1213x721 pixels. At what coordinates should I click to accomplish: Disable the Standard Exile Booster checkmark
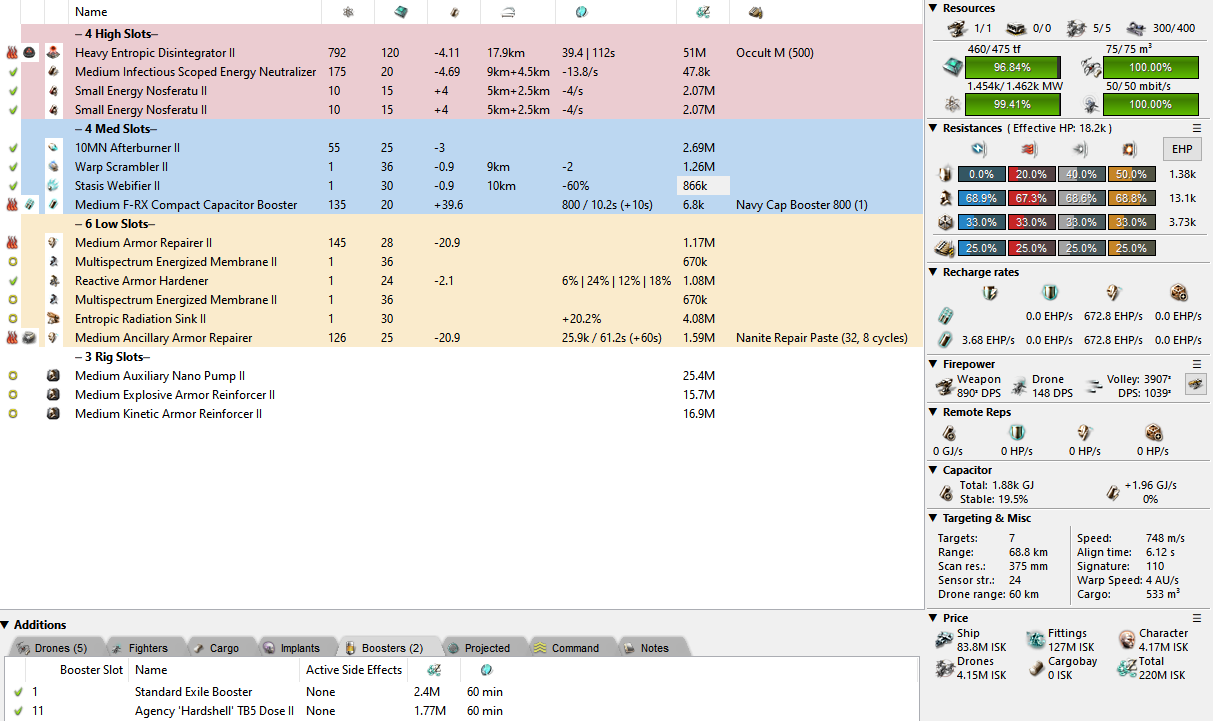pos(18,692)
